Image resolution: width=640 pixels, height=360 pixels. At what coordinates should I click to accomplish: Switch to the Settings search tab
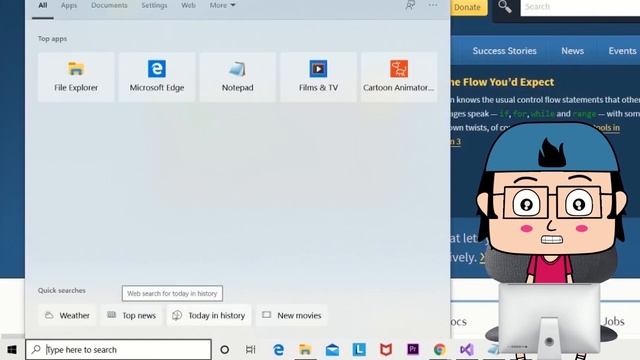[x=154, y=6]
